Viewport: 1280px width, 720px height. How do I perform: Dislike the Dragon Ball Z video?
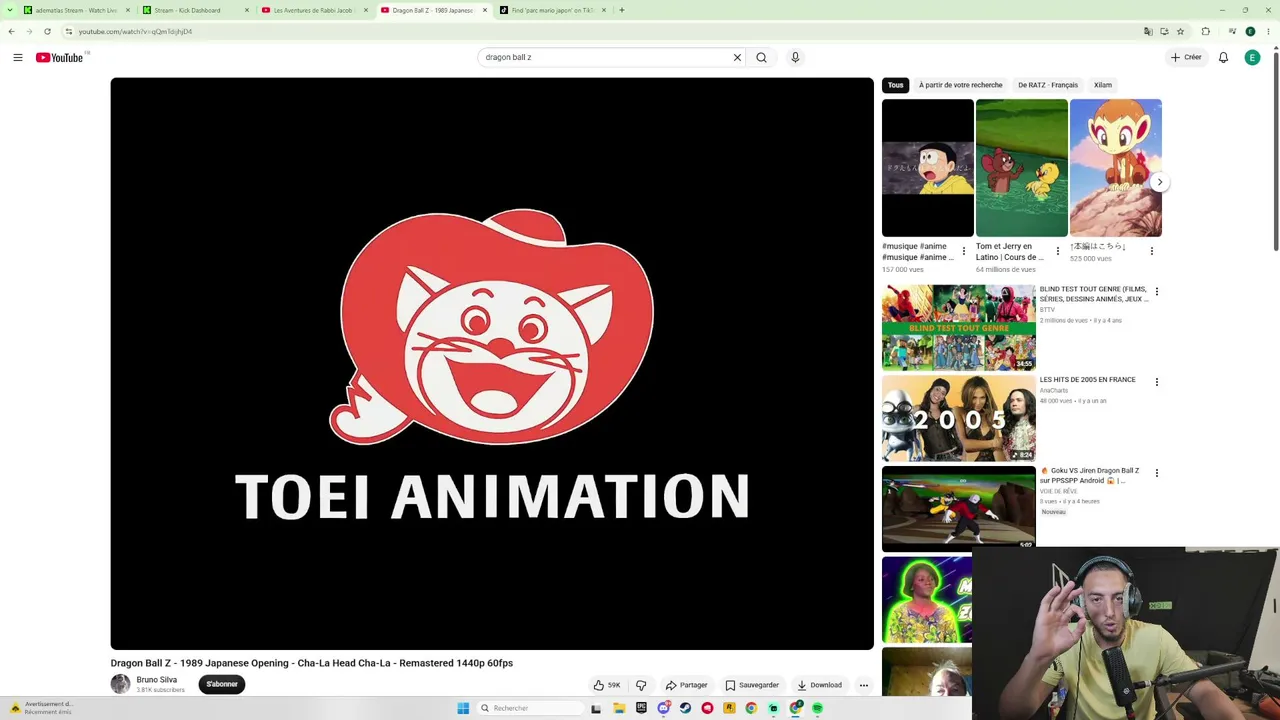tap(641, 685)
